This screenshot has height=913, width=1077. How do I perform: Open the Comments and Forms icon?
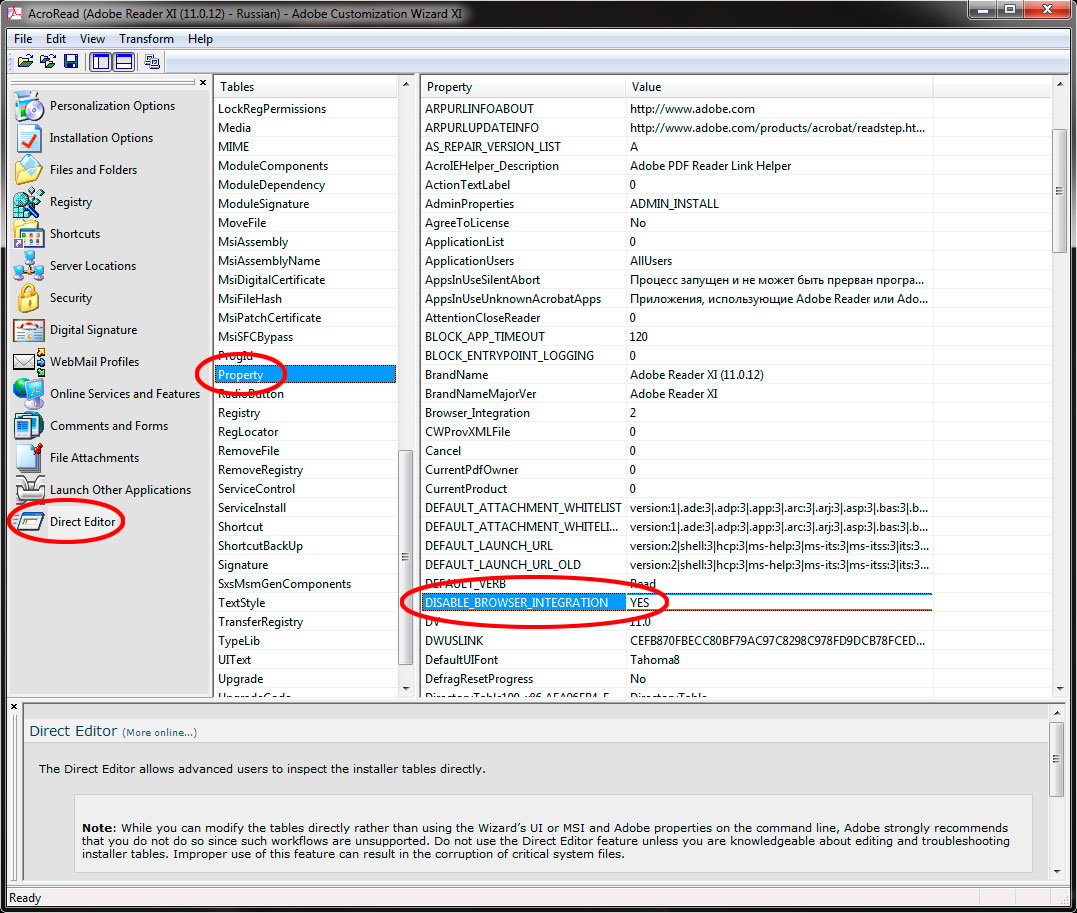tap(29, 426)
